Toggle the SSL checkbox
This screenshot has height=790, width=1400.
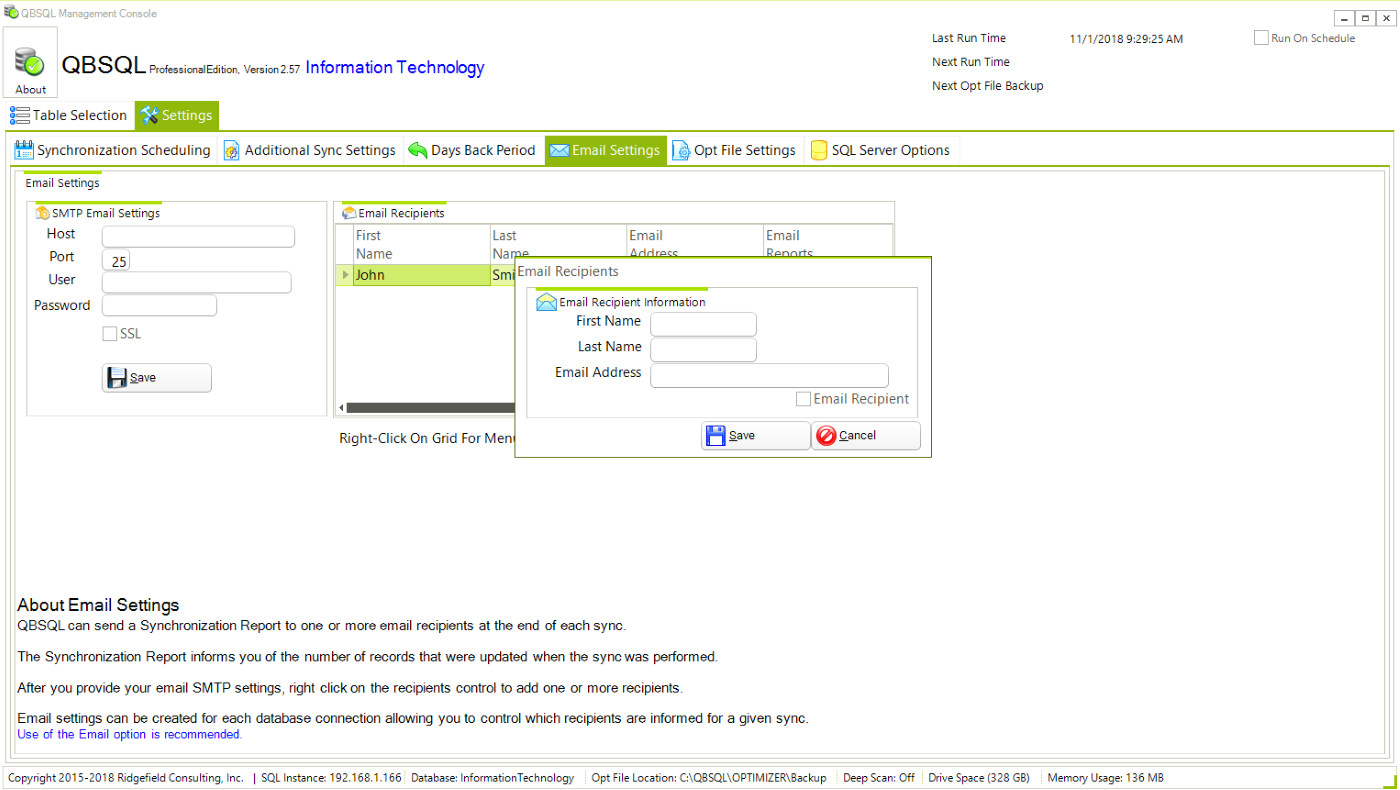(x=110, y=334)
